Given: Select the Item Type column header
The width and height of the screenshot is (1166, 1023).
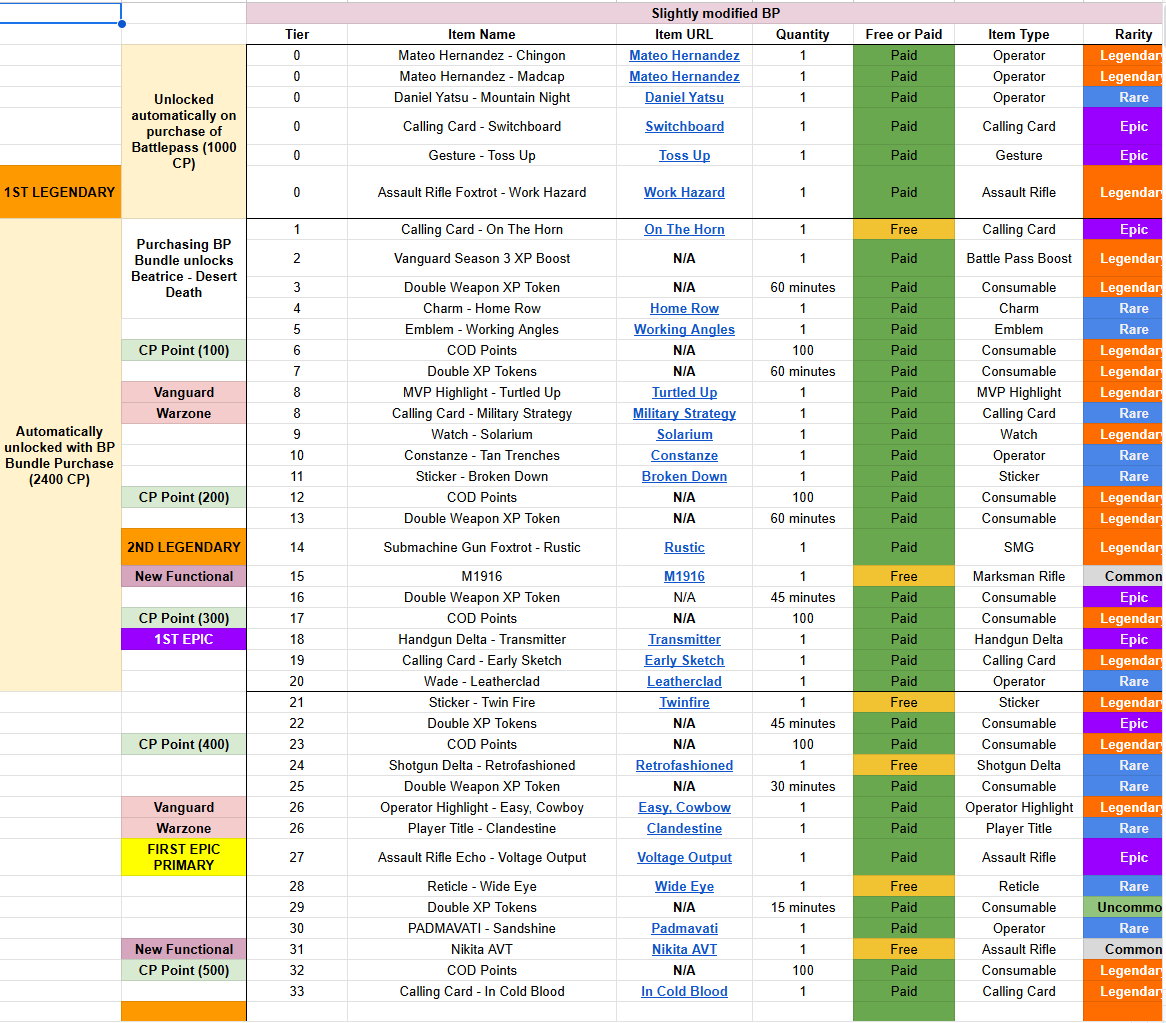Looking at the screenshot, I should 1019,34.
